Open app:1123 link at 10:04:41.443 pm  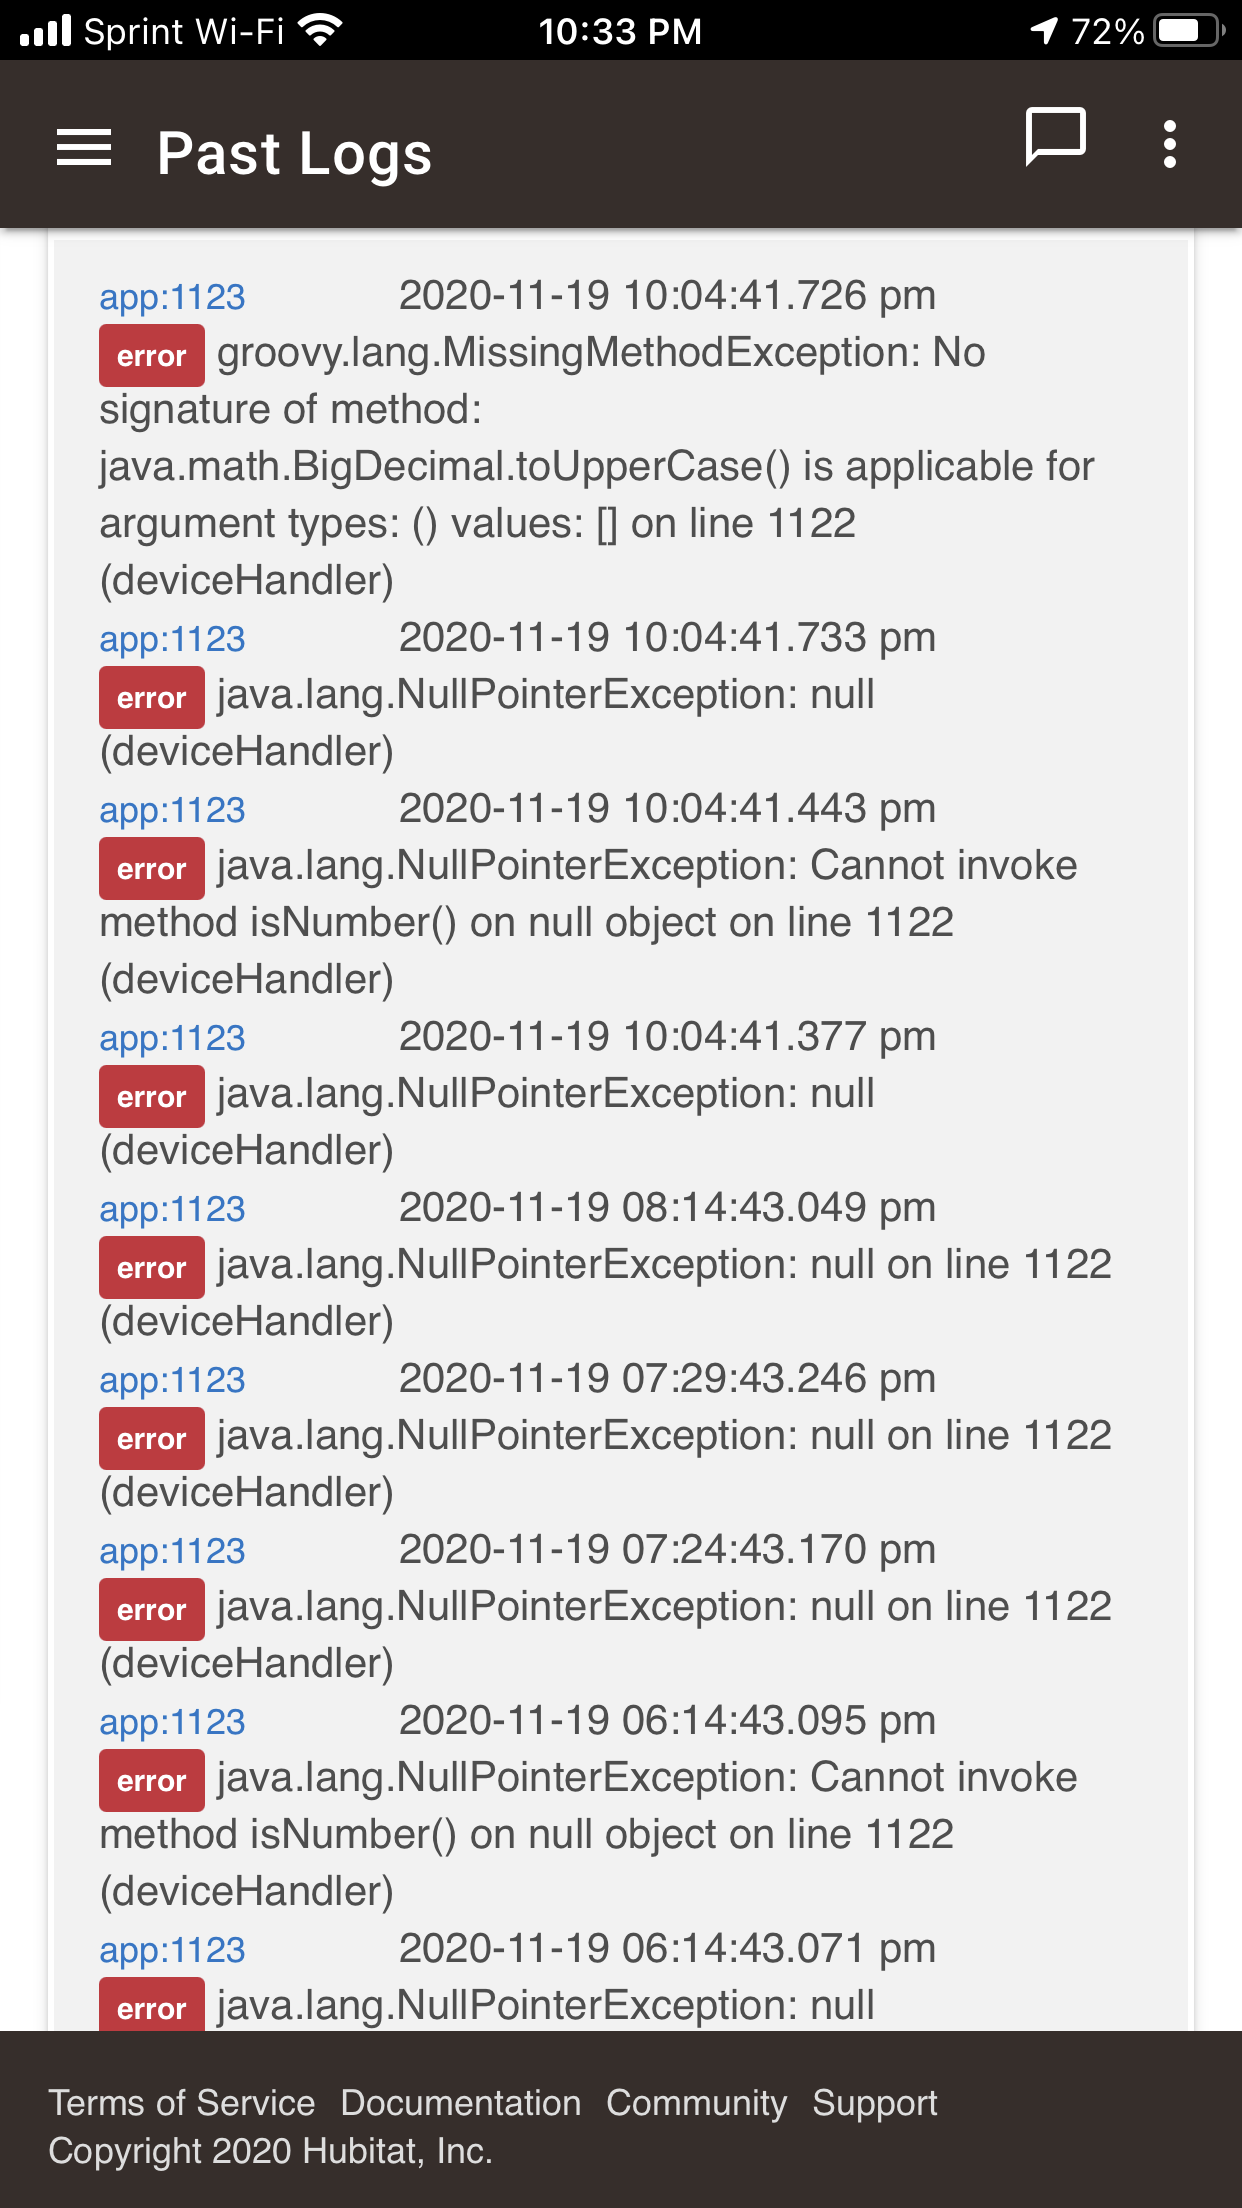[172, 810]
